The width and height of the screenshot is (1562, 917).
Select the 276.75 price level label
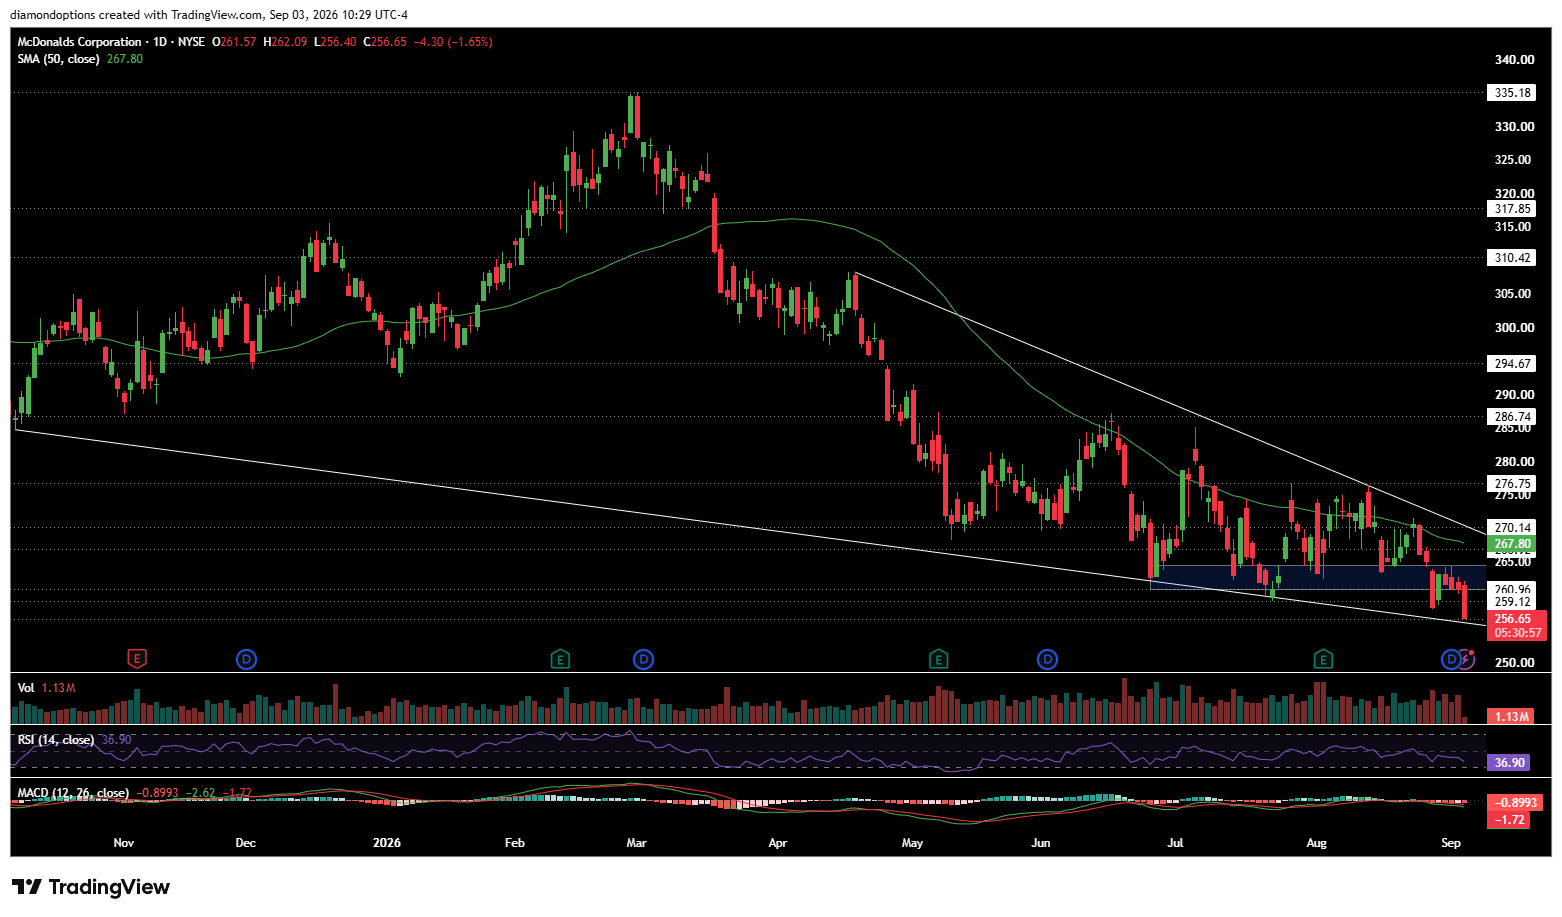click(1512, 484)
